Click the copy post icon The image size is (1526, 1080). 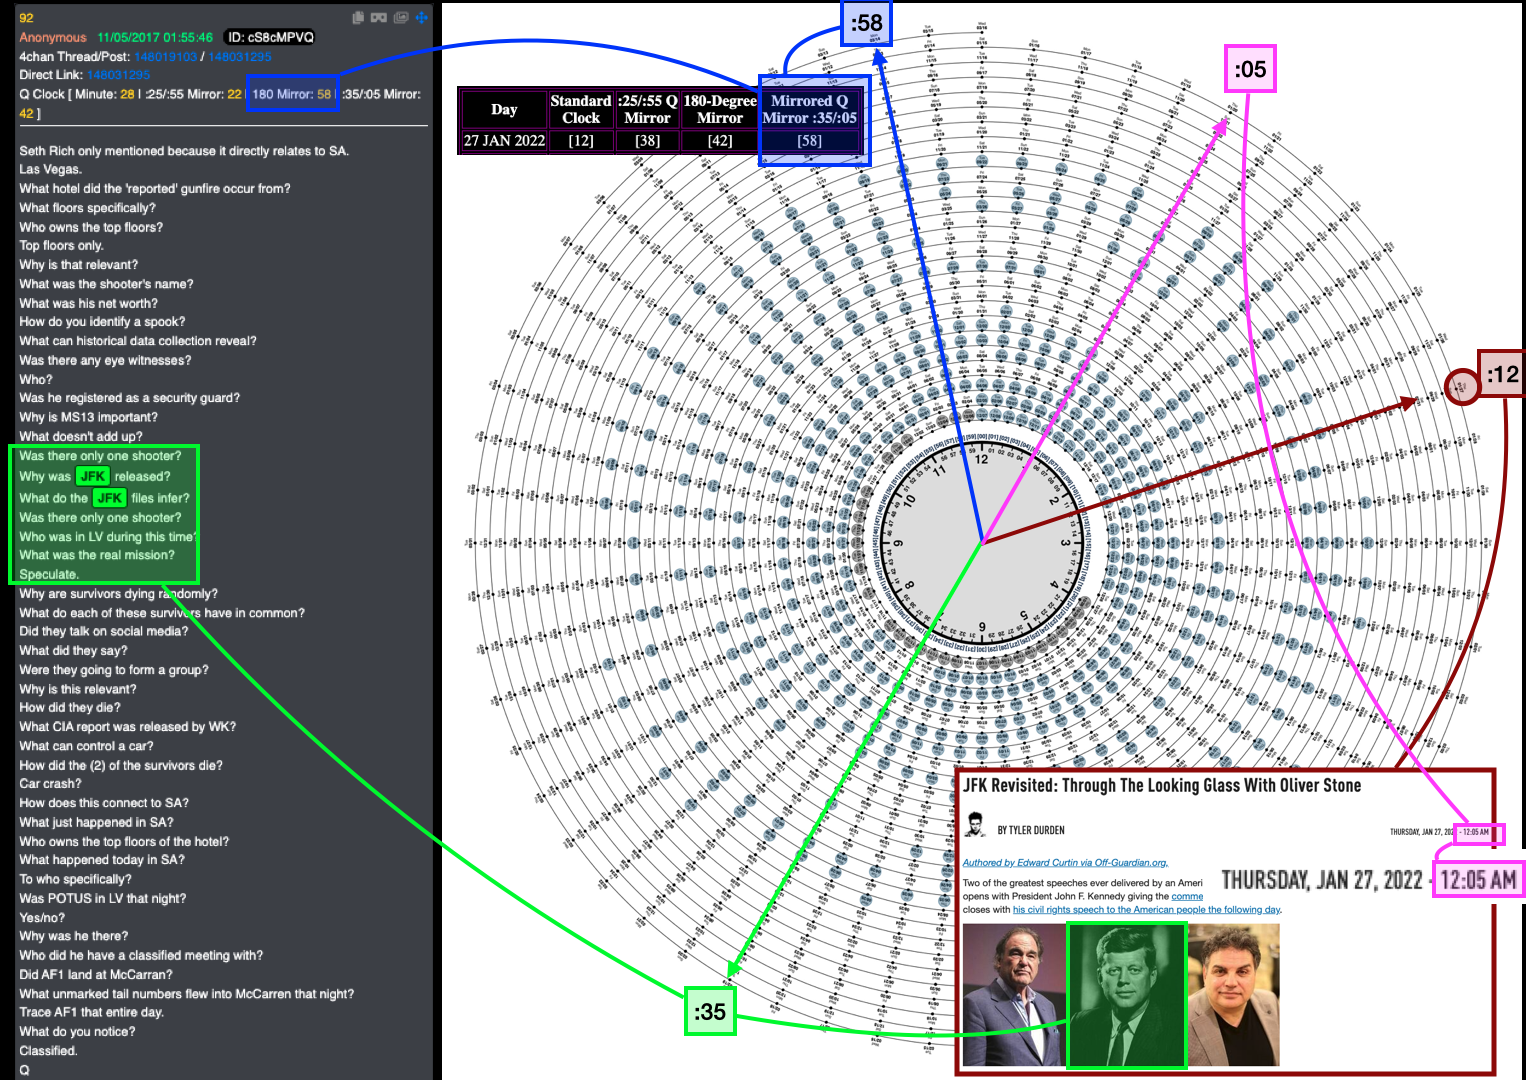pyautogui.click(x=358, y=17)
